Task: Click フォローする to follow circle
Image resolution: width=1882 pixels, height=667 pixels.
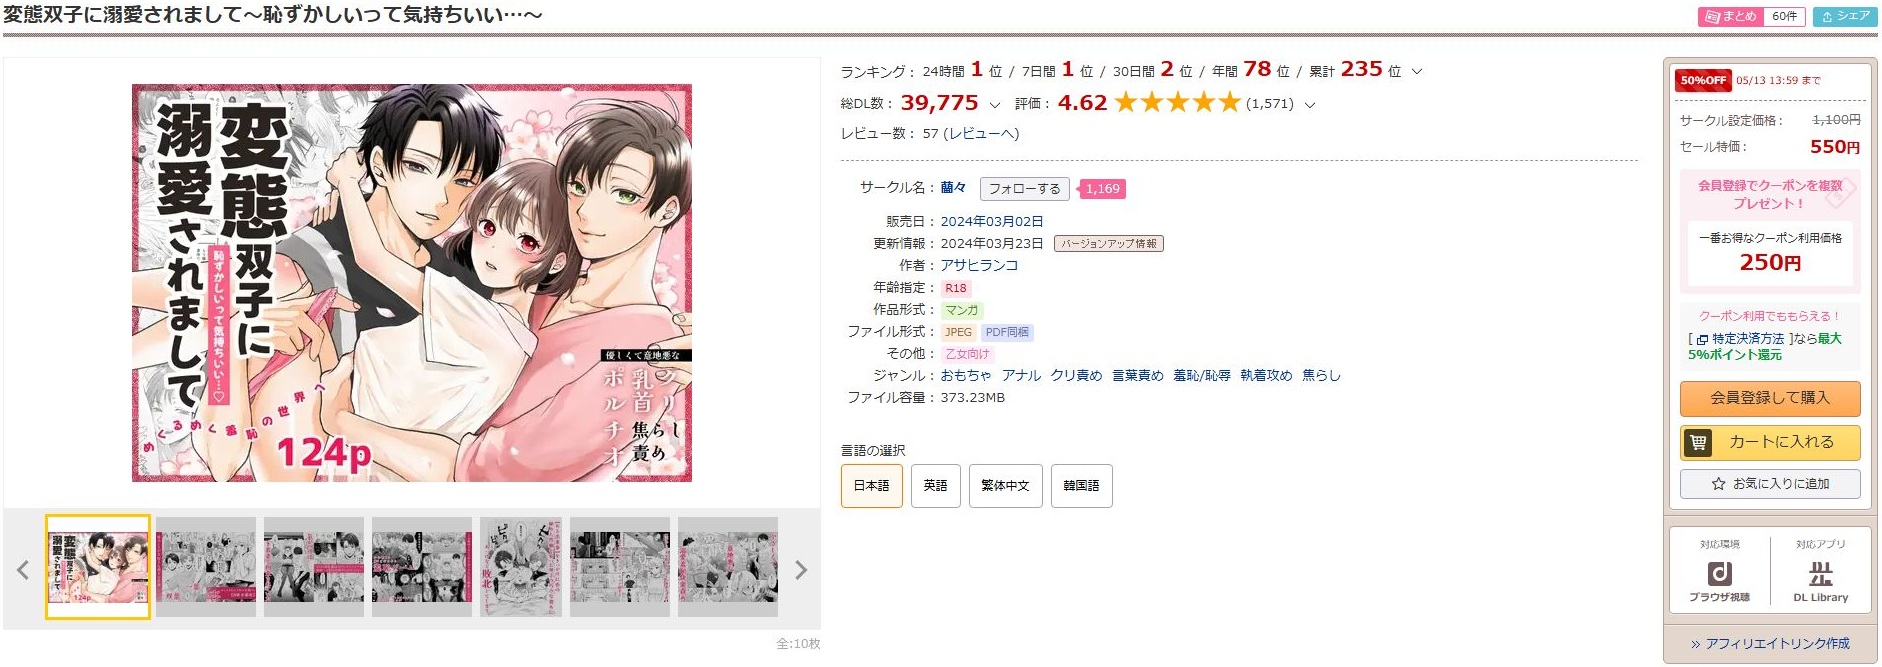Action: click(1025, 189)
